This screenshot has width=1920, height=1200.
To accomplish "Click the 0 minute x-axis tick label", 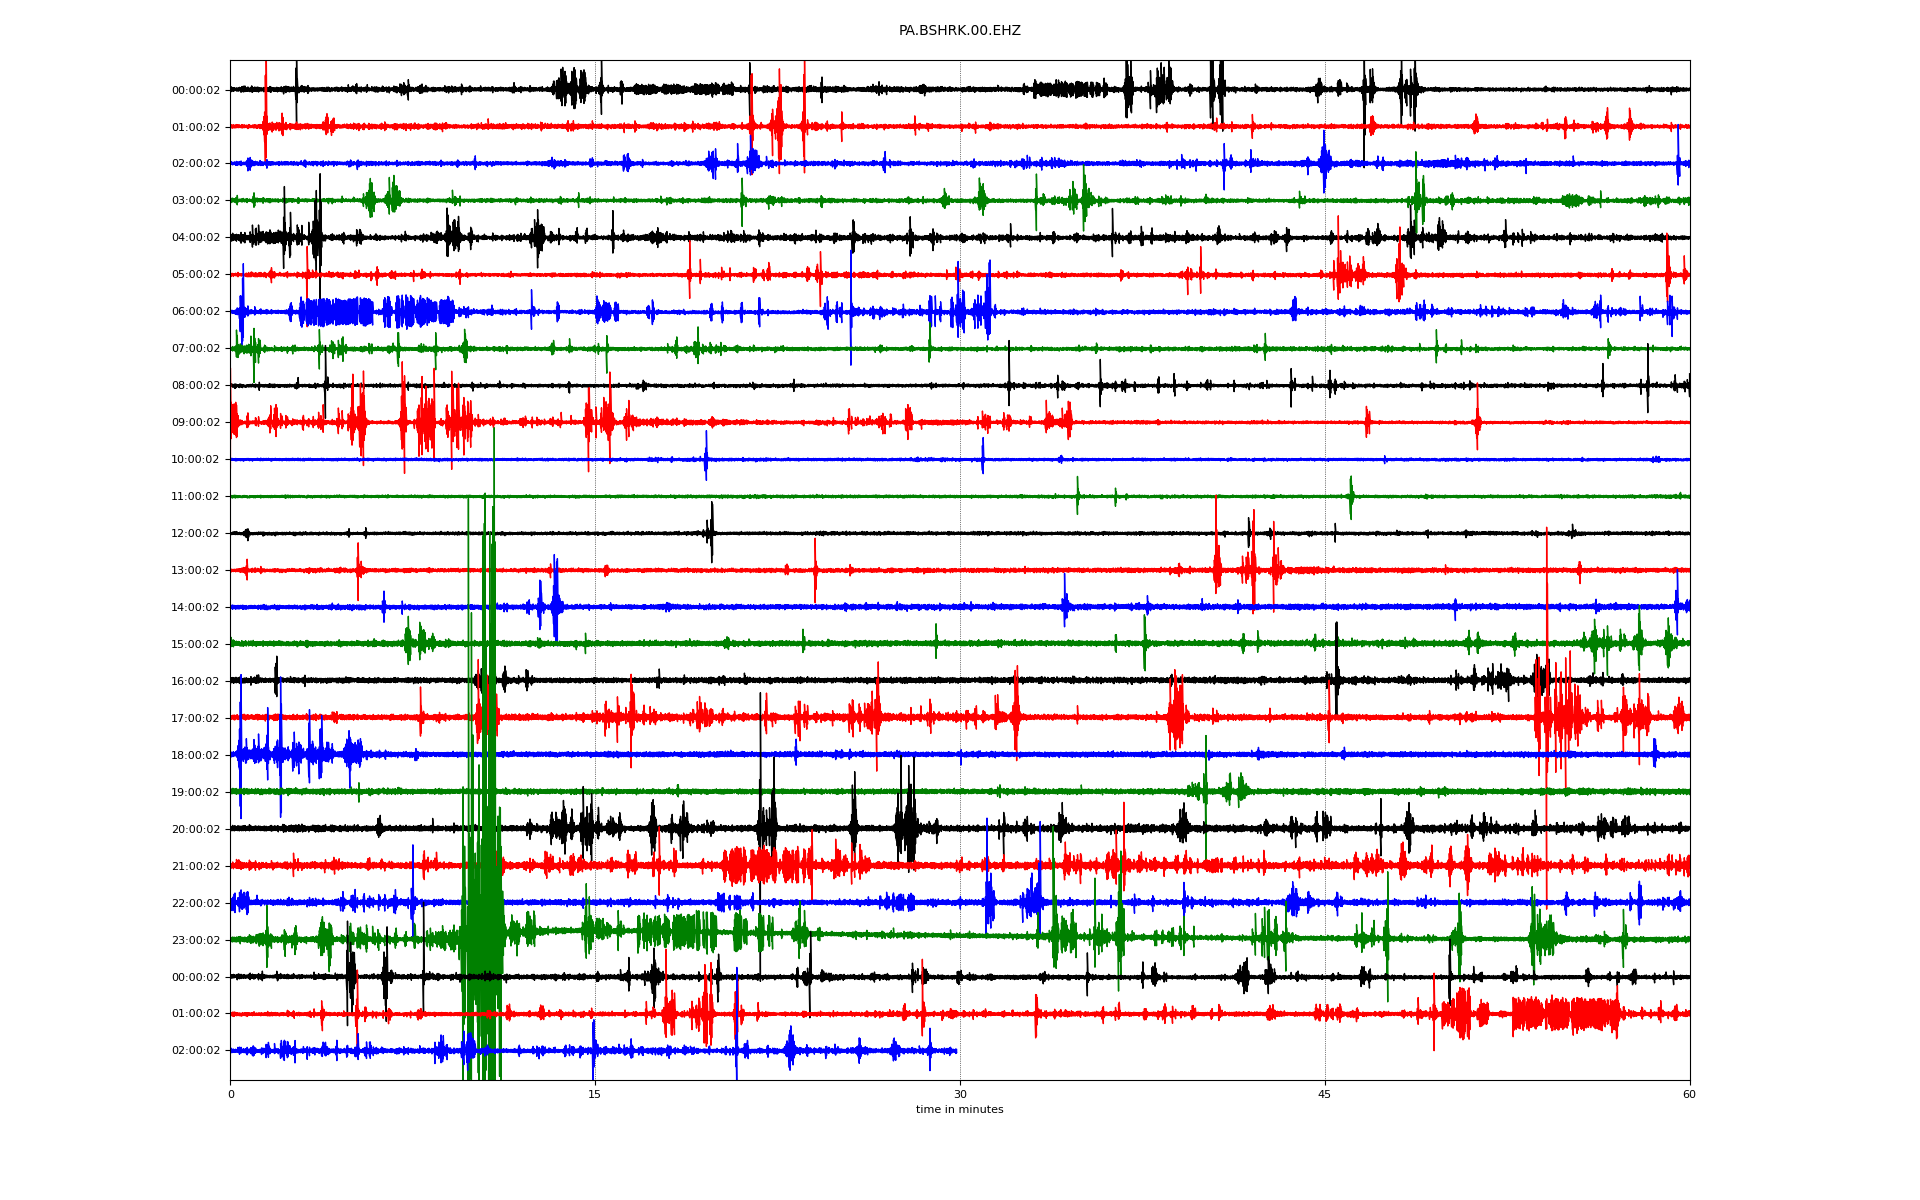I will click(x=231, y=1094).
